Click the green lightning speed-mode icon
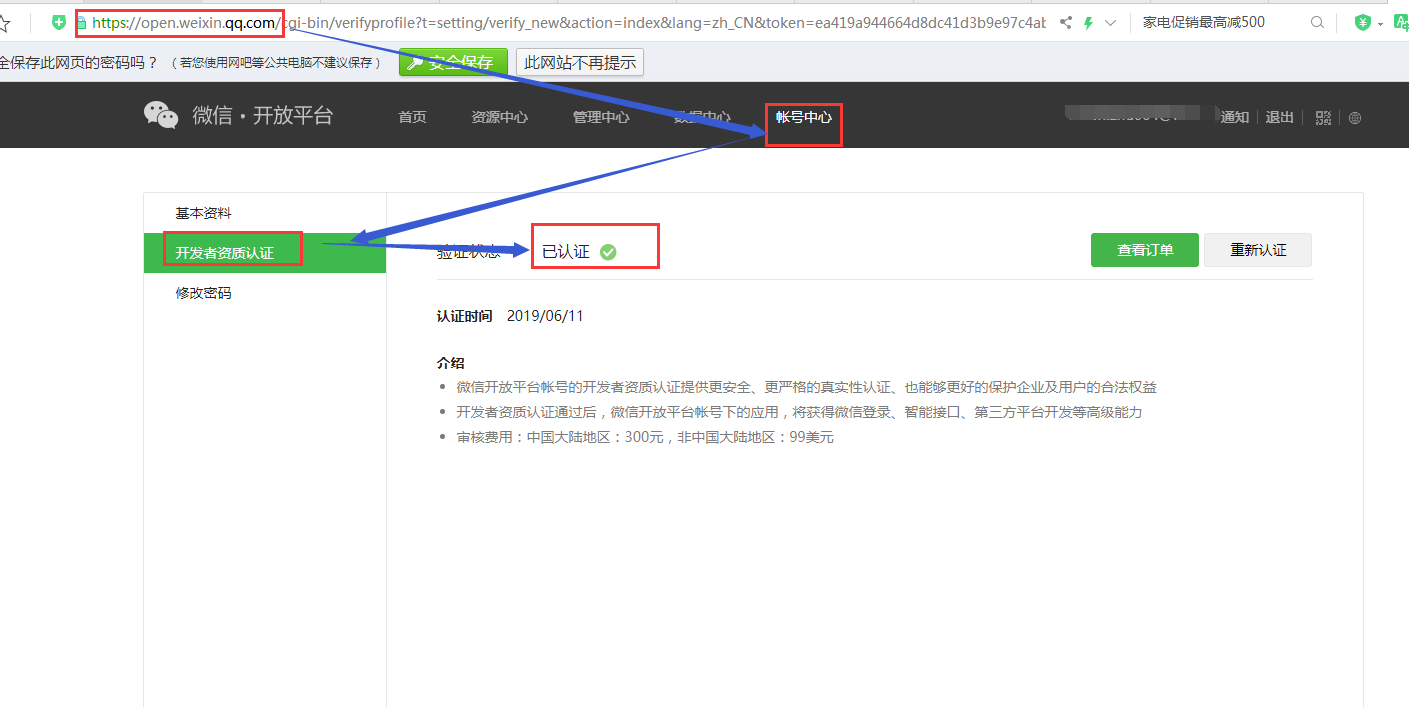 (1088, 22)
